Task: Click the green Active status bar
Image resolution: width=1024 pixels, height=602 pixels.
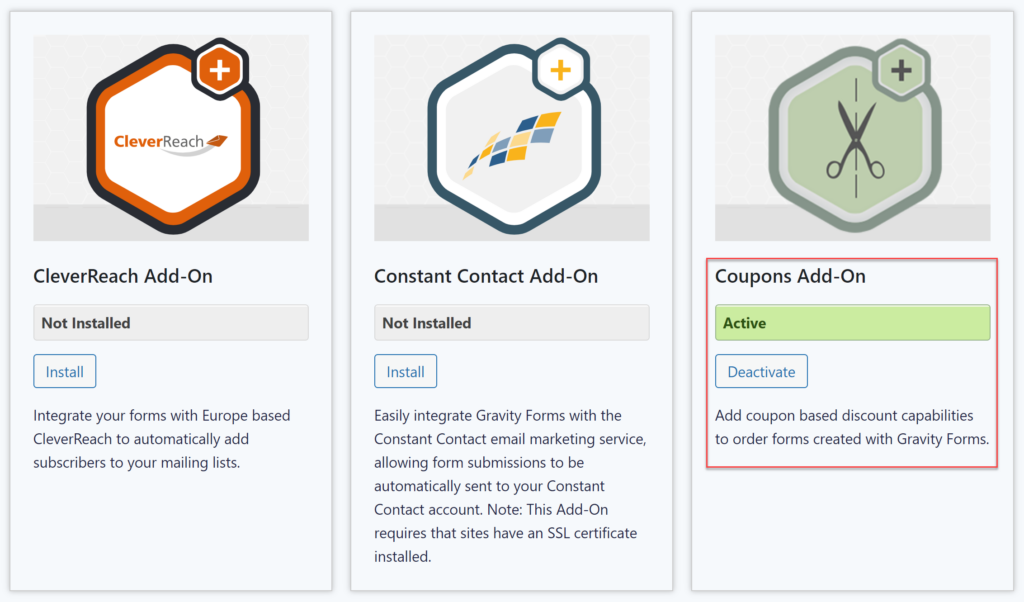Action: tap(852, 322)
